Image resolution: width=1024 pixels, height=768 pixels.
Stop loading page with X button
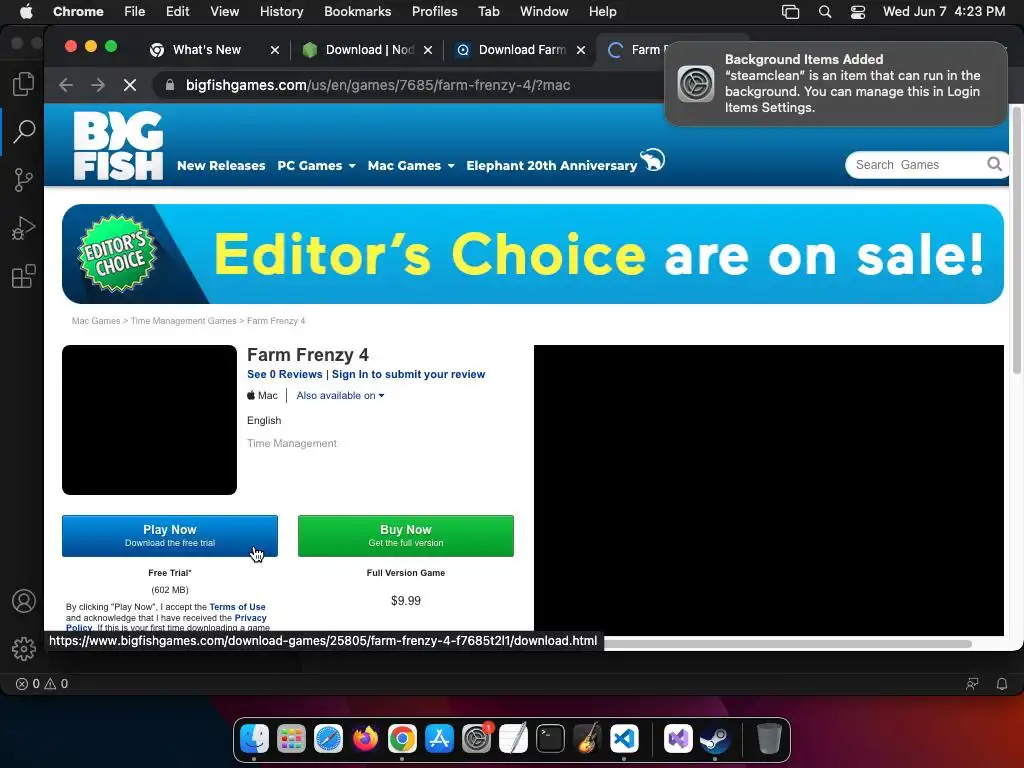click(130, 85)
